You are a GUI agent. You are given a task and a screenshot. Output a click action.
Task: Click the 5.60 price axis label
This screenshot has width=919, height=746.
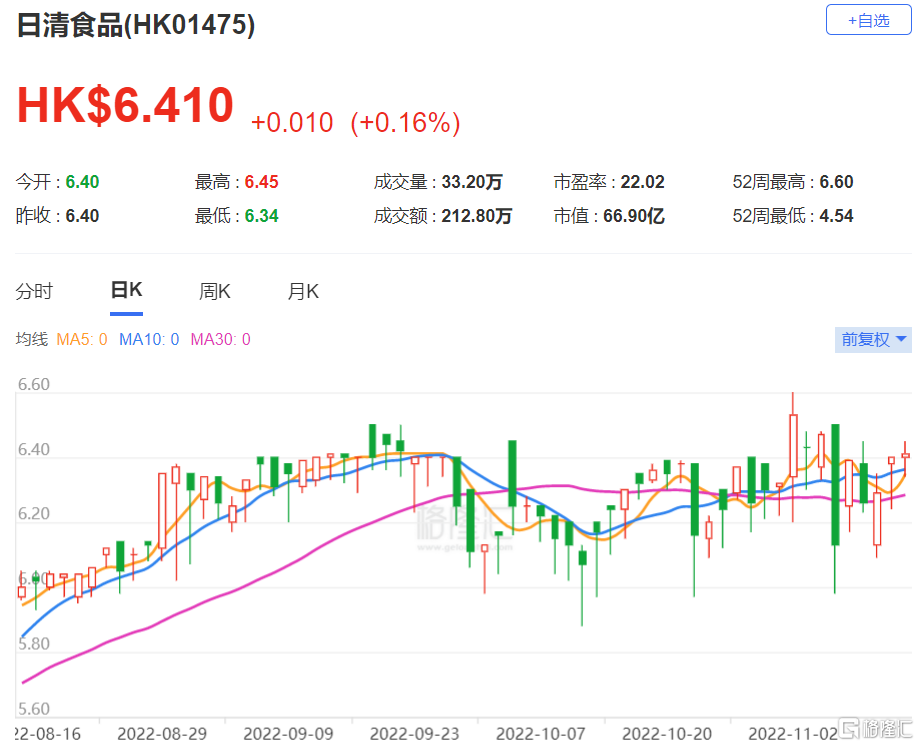[x=33, y=709]
